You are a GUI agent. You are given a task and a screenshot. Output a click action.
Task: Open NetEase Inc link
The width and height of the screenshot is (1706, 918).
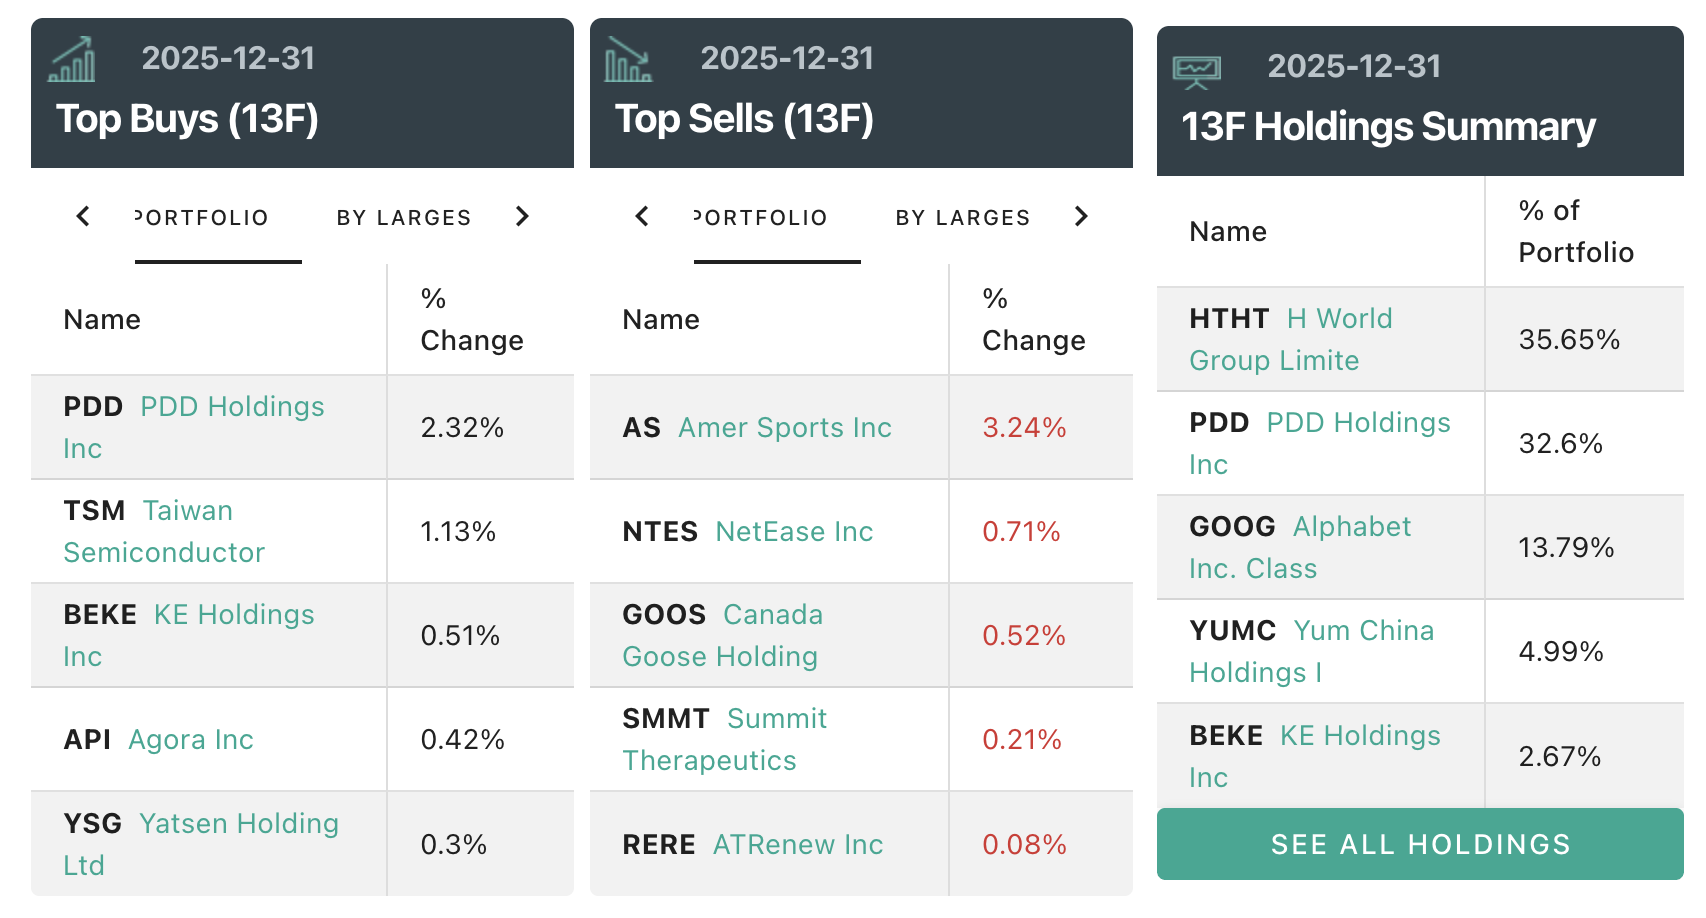pyautogui.click(x=794, y=532)
